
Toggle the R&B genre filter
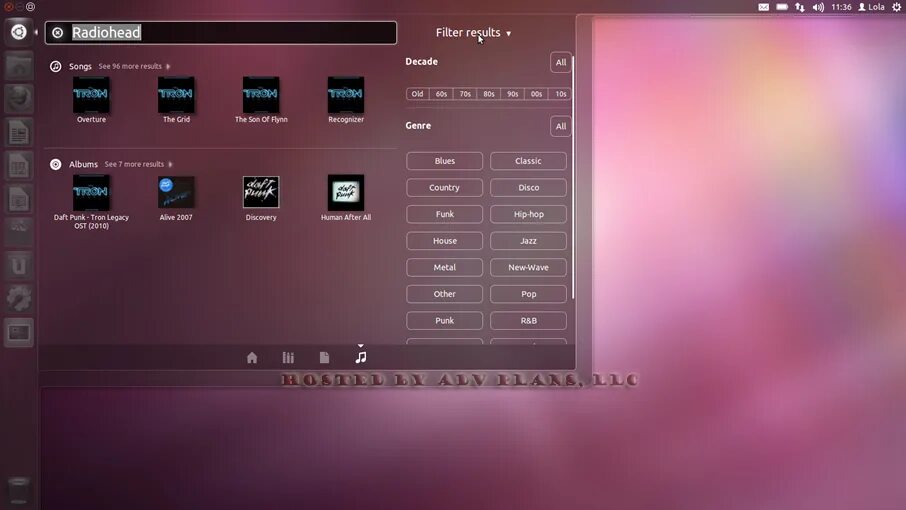pos(528,321)
